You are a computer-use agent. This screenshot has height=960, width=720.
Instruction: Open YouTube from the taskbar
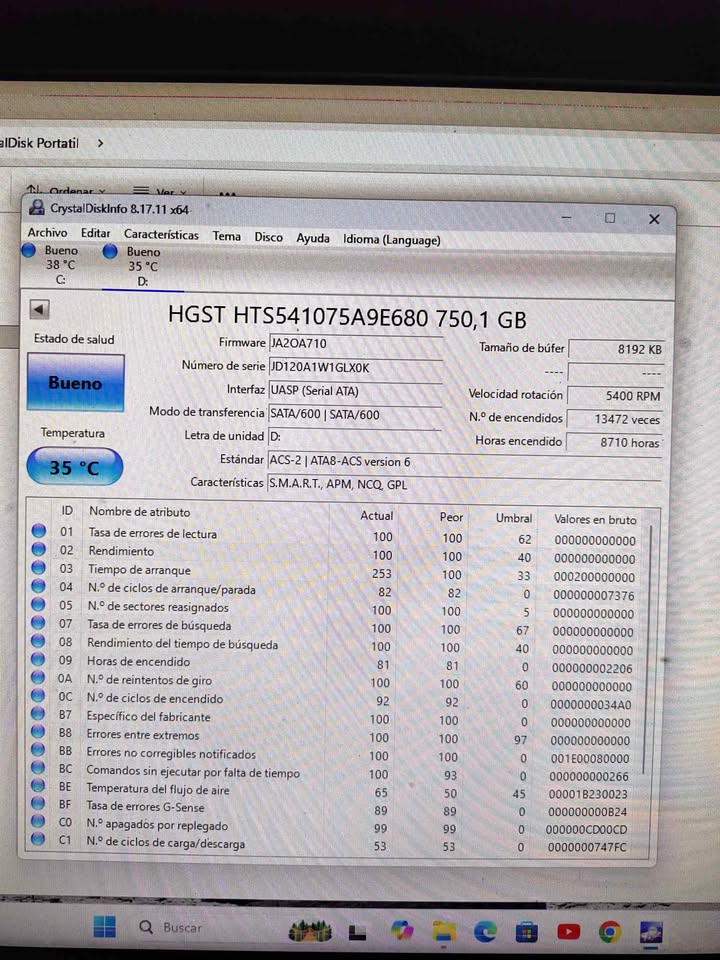[x=568, y=932]
